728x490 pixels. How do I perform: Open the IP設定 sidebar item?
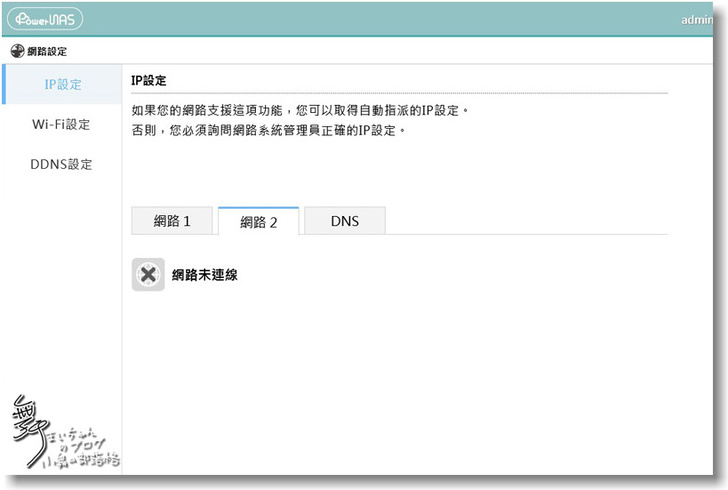click(x=63, y=84)
